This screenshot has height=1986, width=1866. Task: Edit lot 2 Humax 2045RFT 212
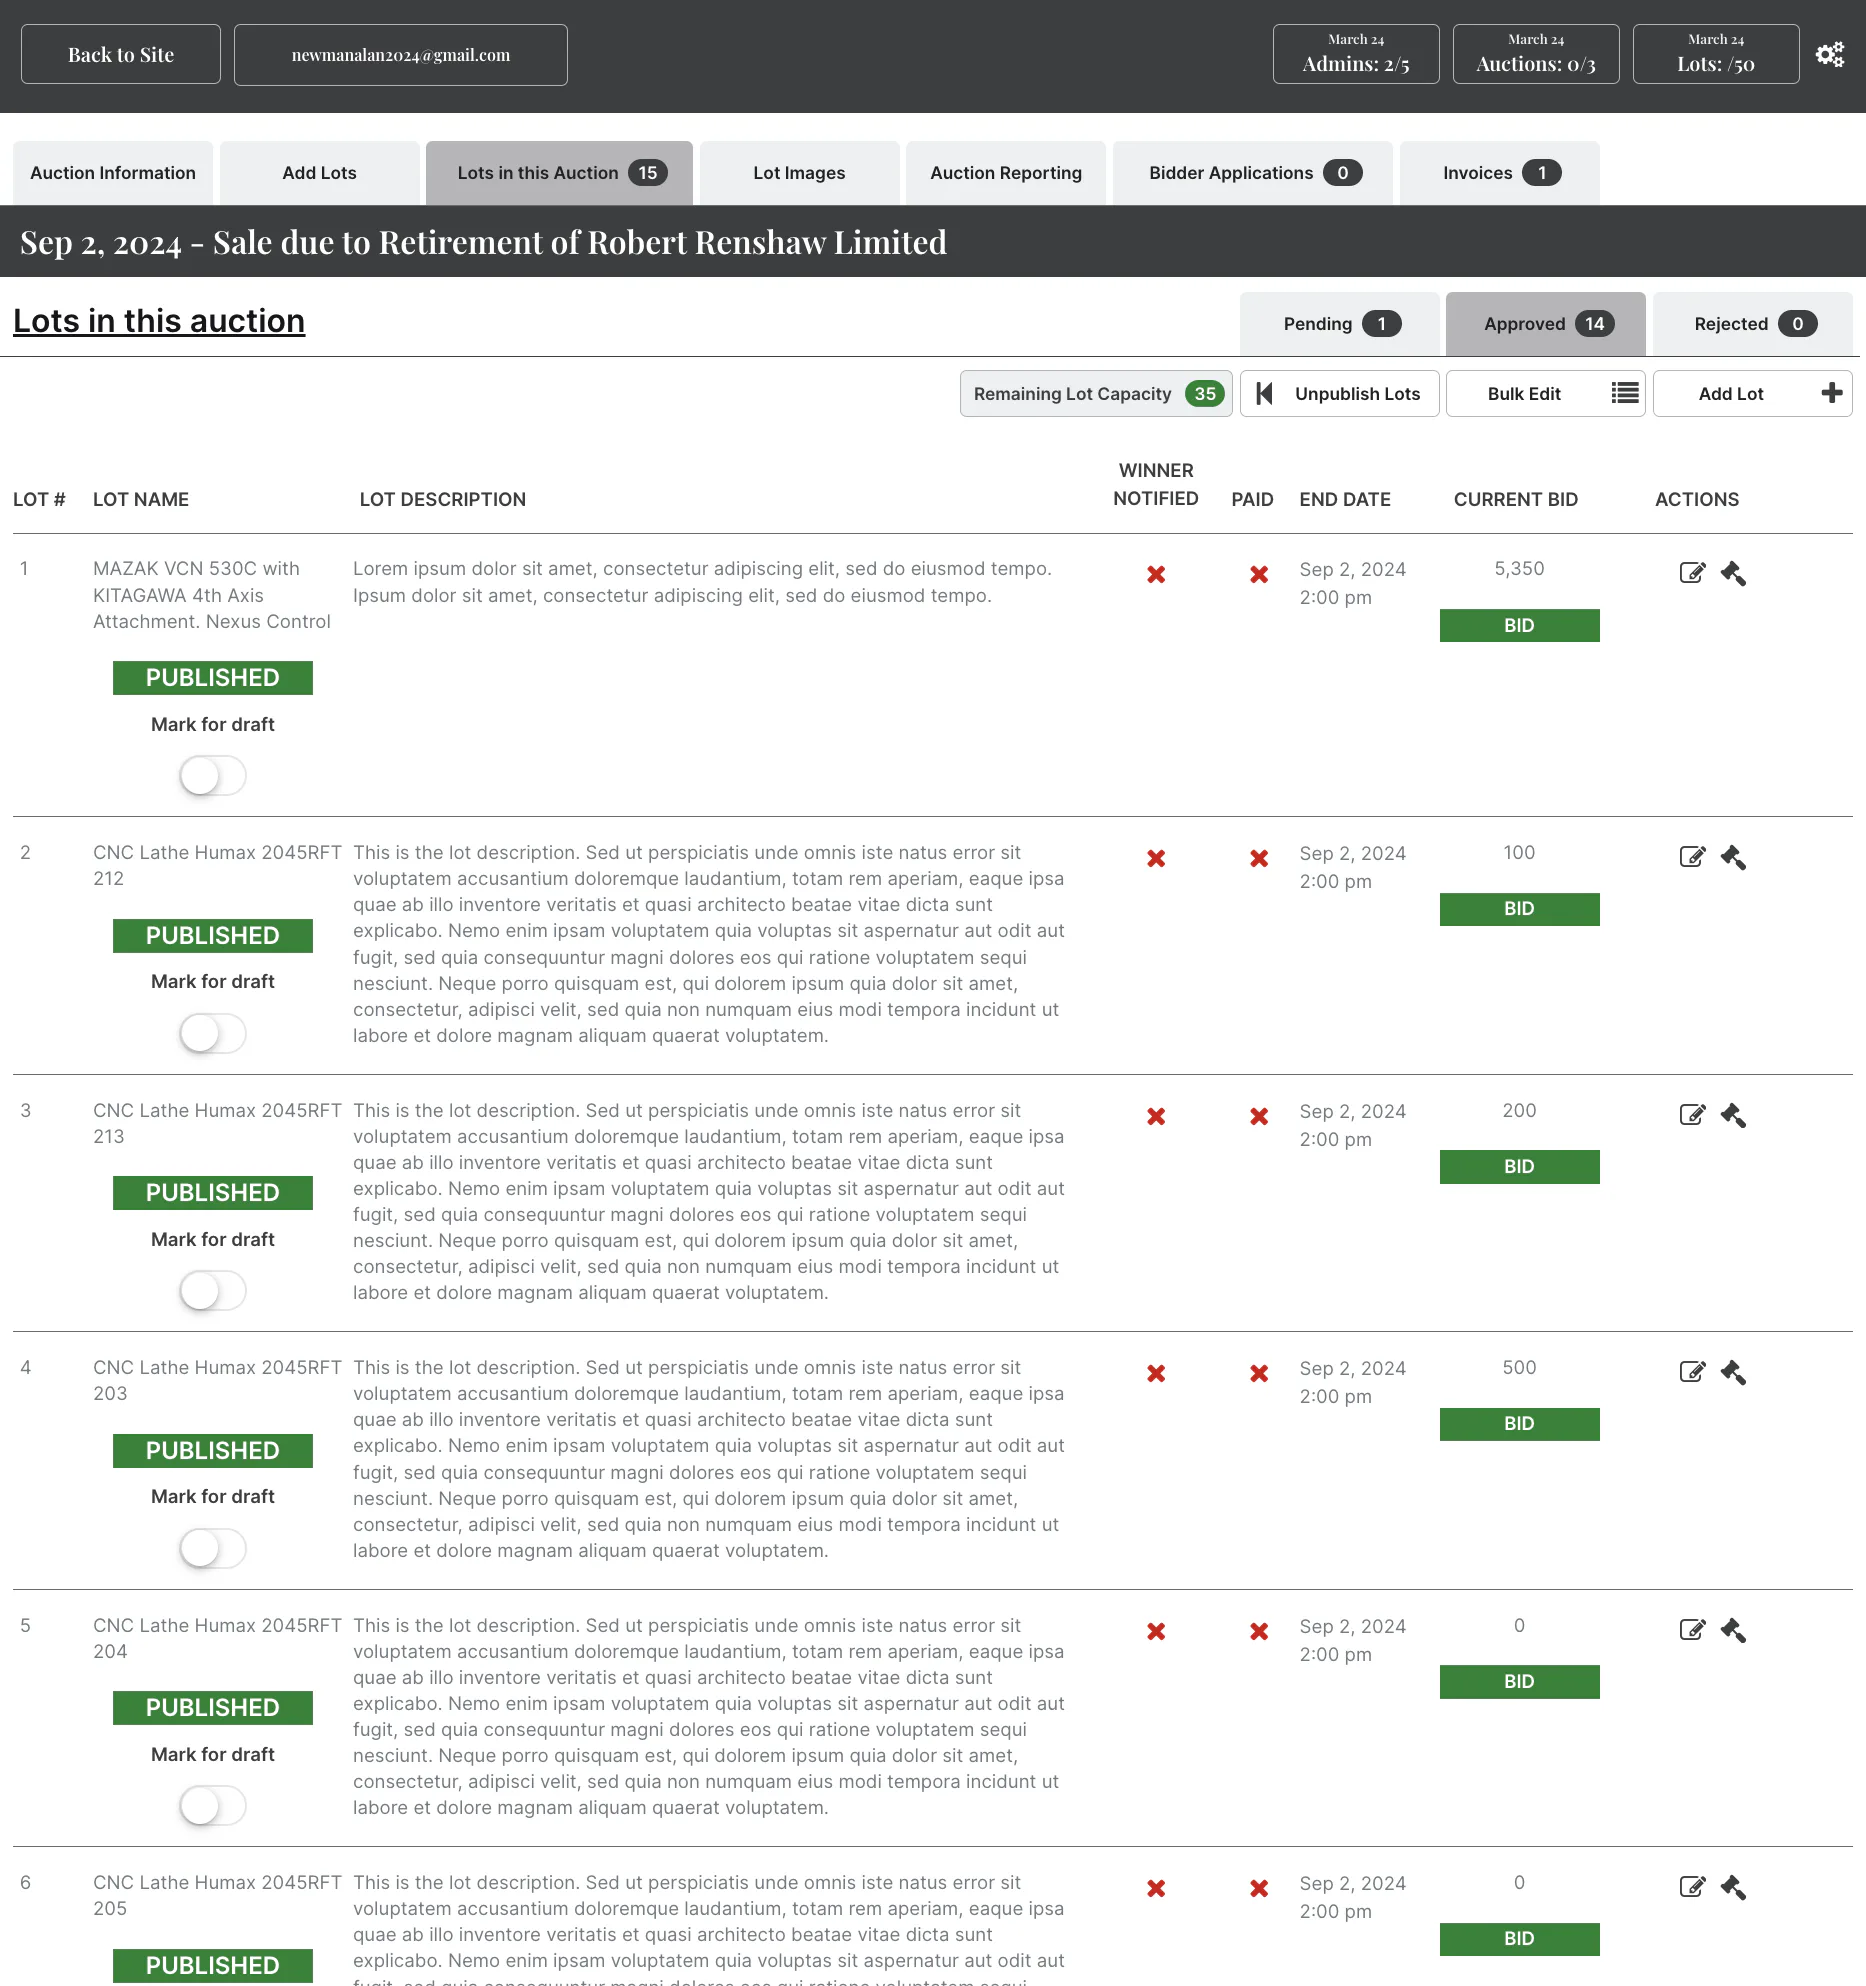point(1692,857)
